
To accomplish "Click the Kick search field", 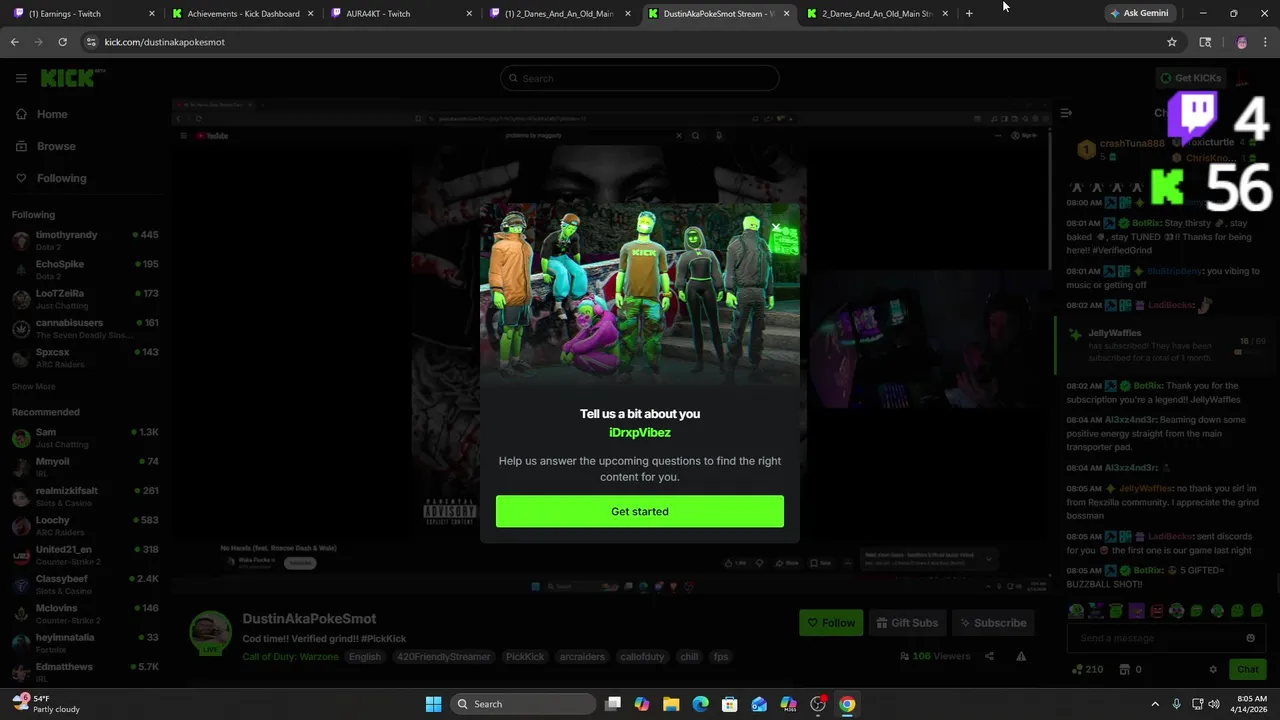I will (640, 78).
